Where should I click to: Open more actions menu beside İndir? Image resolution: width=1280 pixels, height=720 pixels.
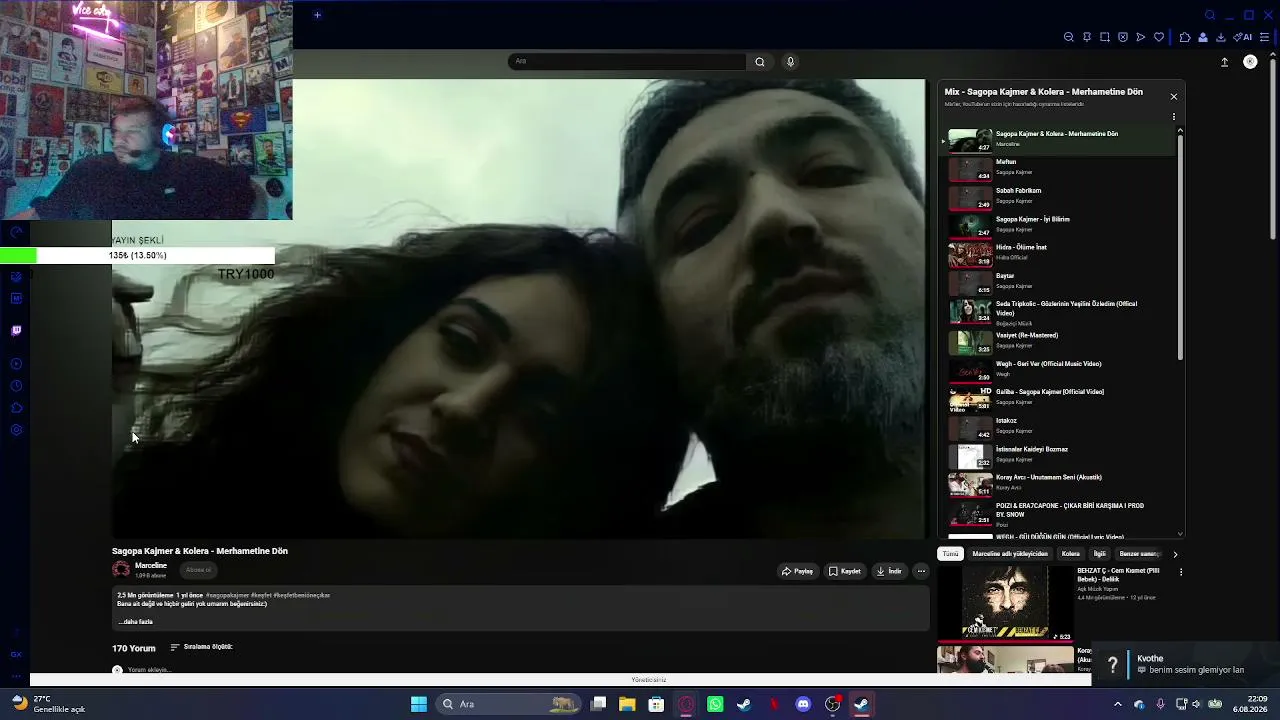click(921, 571)
